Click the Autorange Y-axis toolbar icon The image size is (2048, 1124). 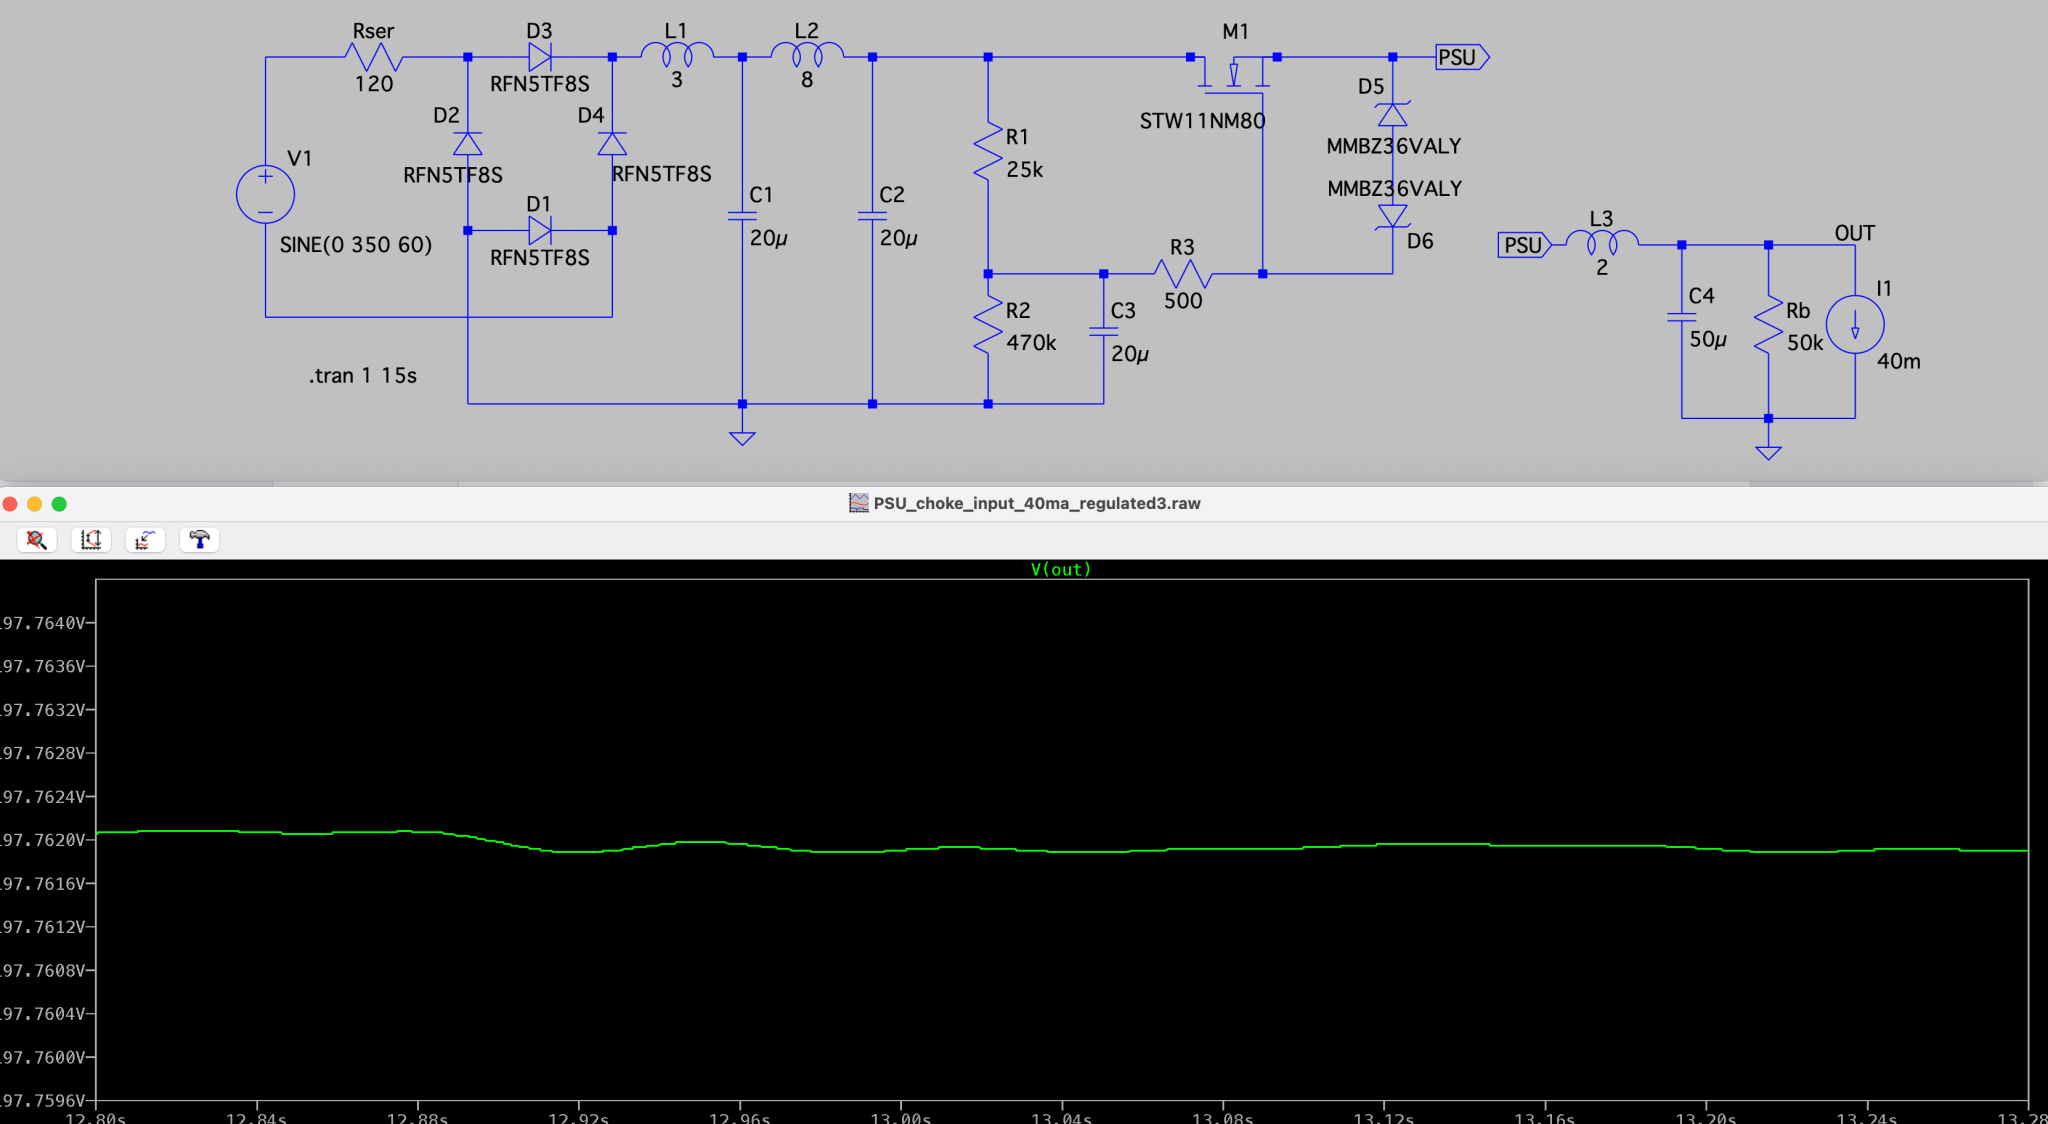[91, 540]
